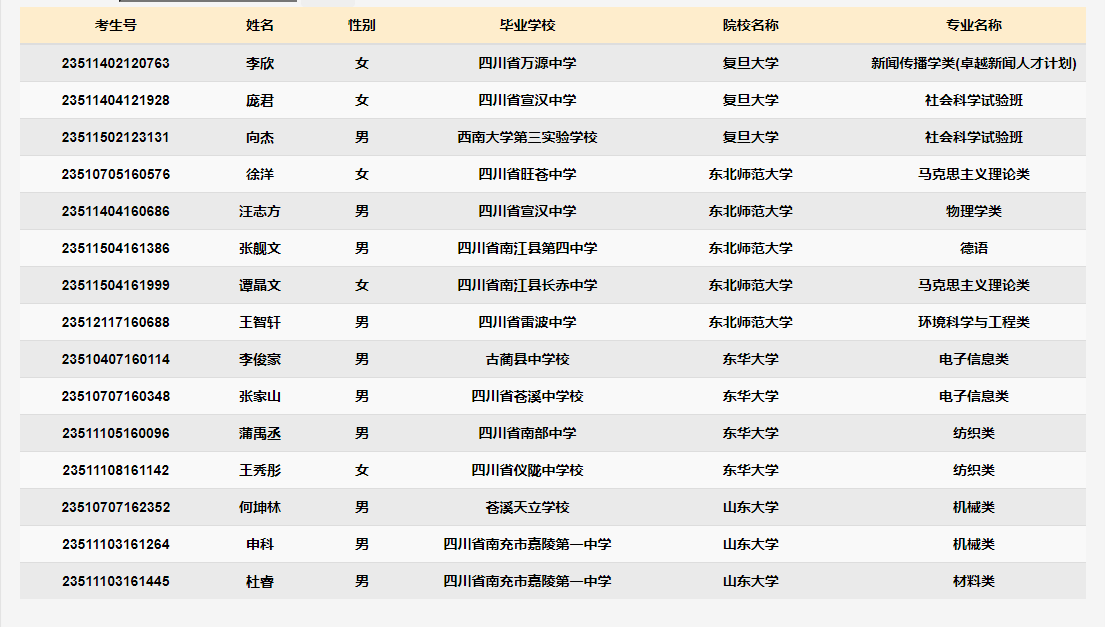Click 东北师范大学 in the 徐洋 row
Viewport: 1105px width, 627px height.
[751, 174]
